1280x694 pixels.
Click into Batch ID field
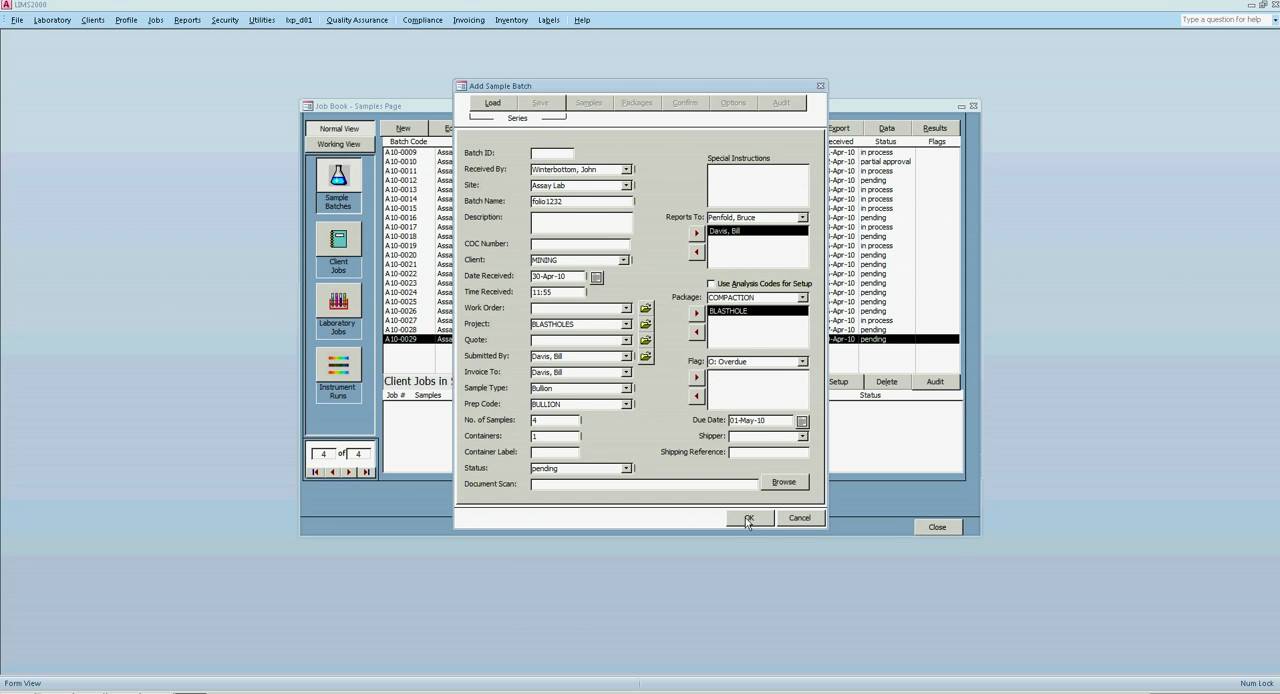click(x=552, y=153)
